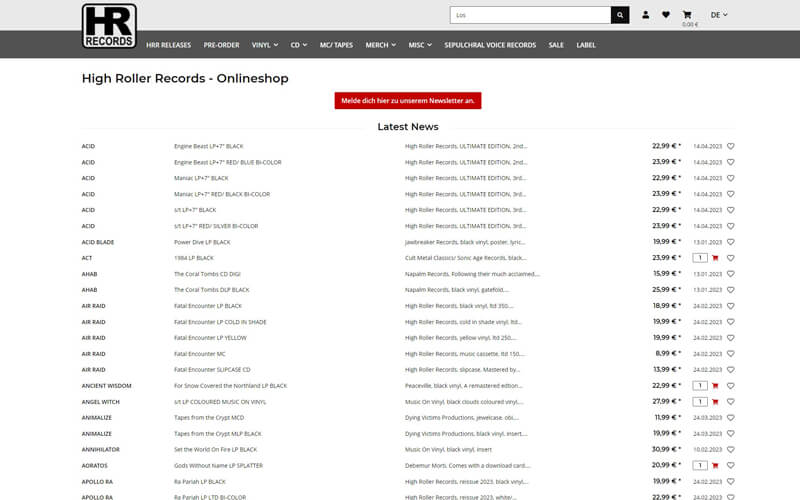
Task: Click price 27,99 € of ANGEL WITCH row
Action: pyautogui.click(x=666, y=401)
